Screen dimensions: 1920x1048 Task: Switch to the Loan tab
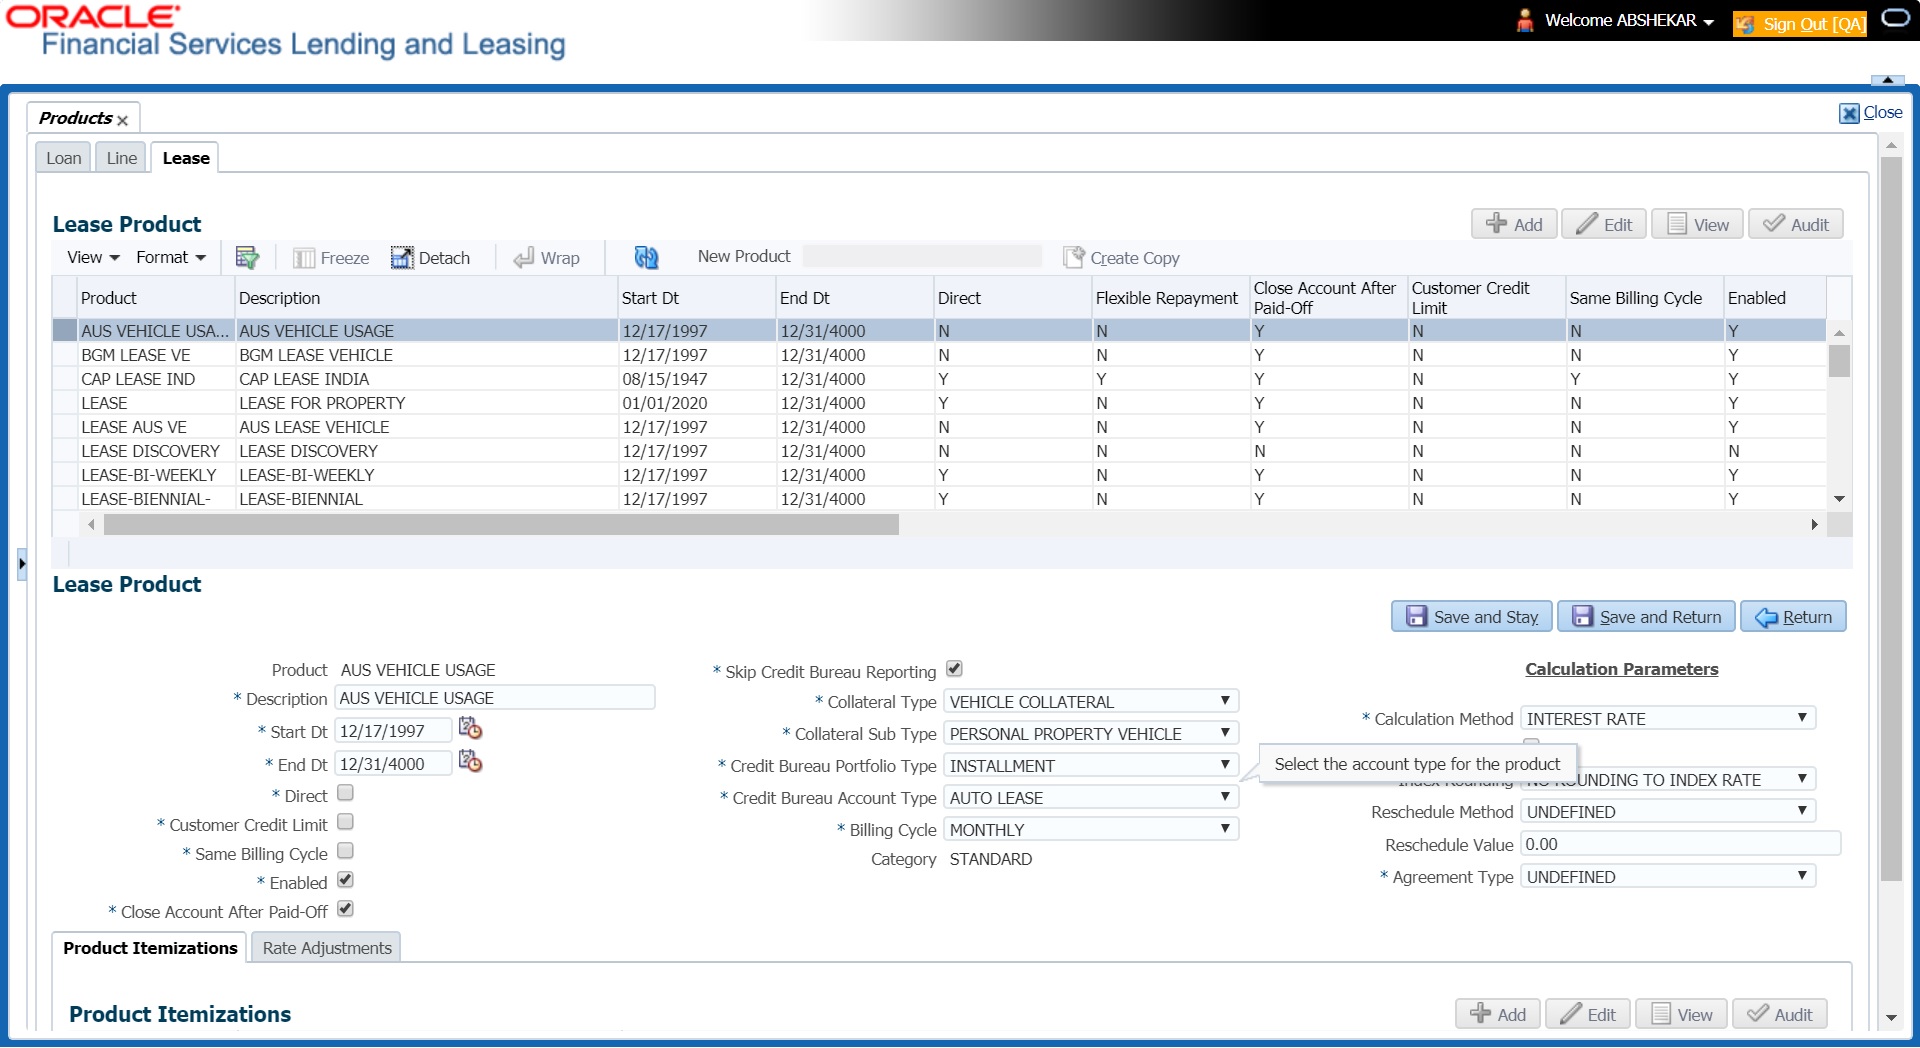tap(64, 158)
